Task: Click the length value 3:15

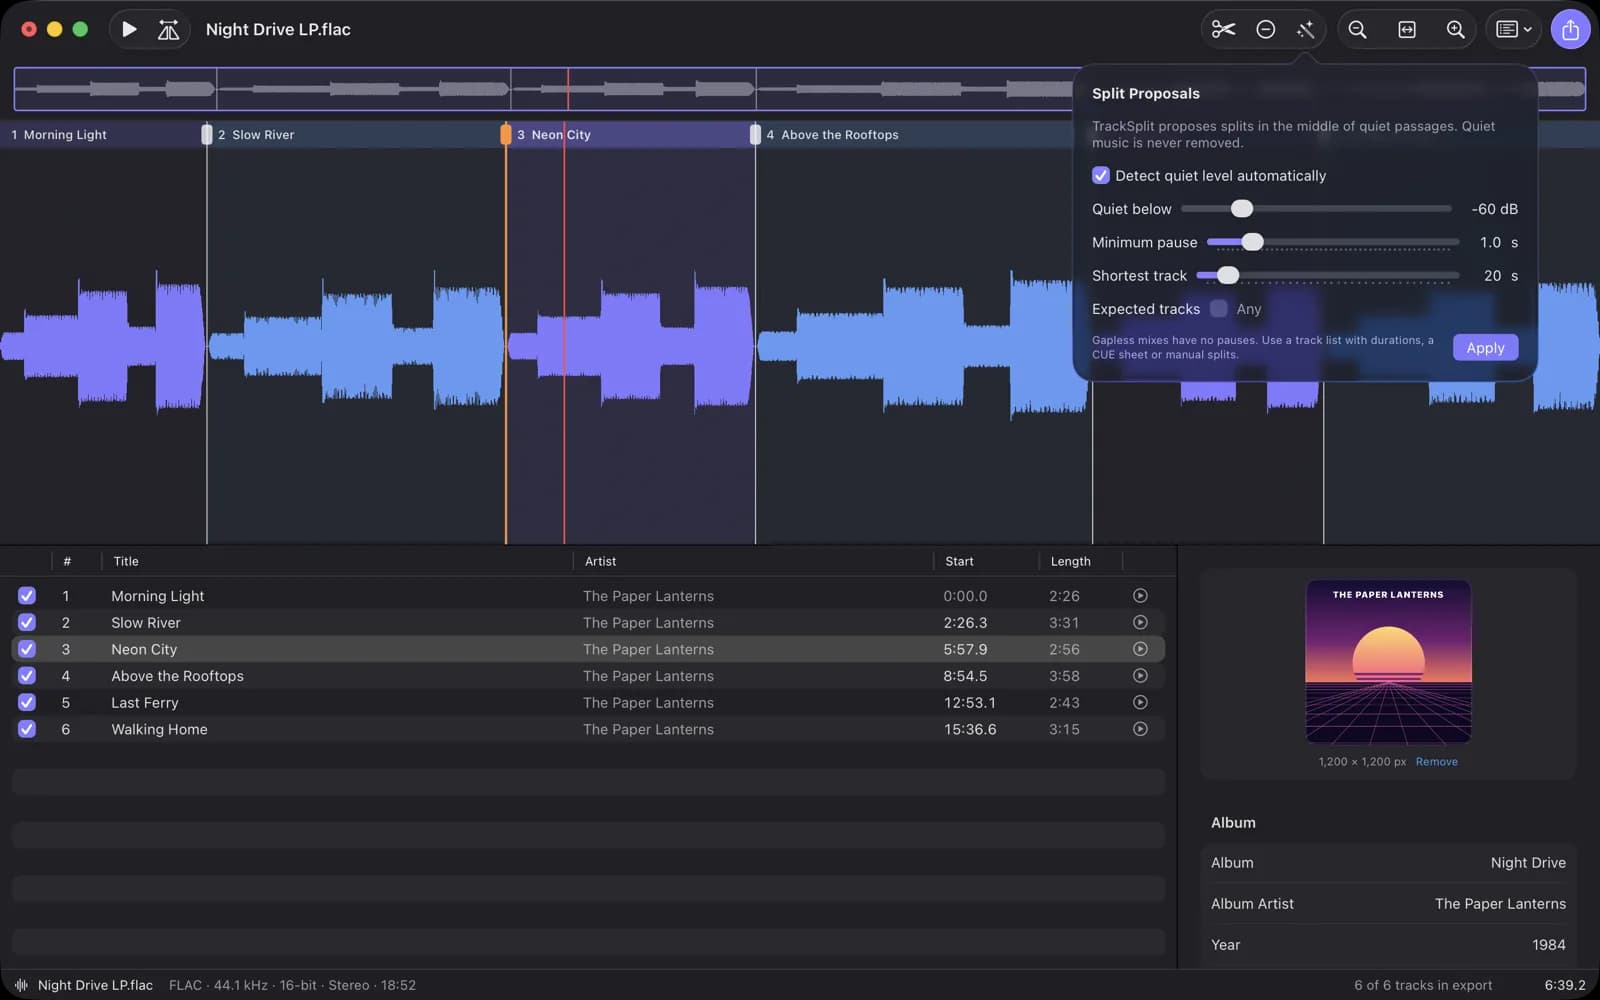Action: (x=1064, y=729)
